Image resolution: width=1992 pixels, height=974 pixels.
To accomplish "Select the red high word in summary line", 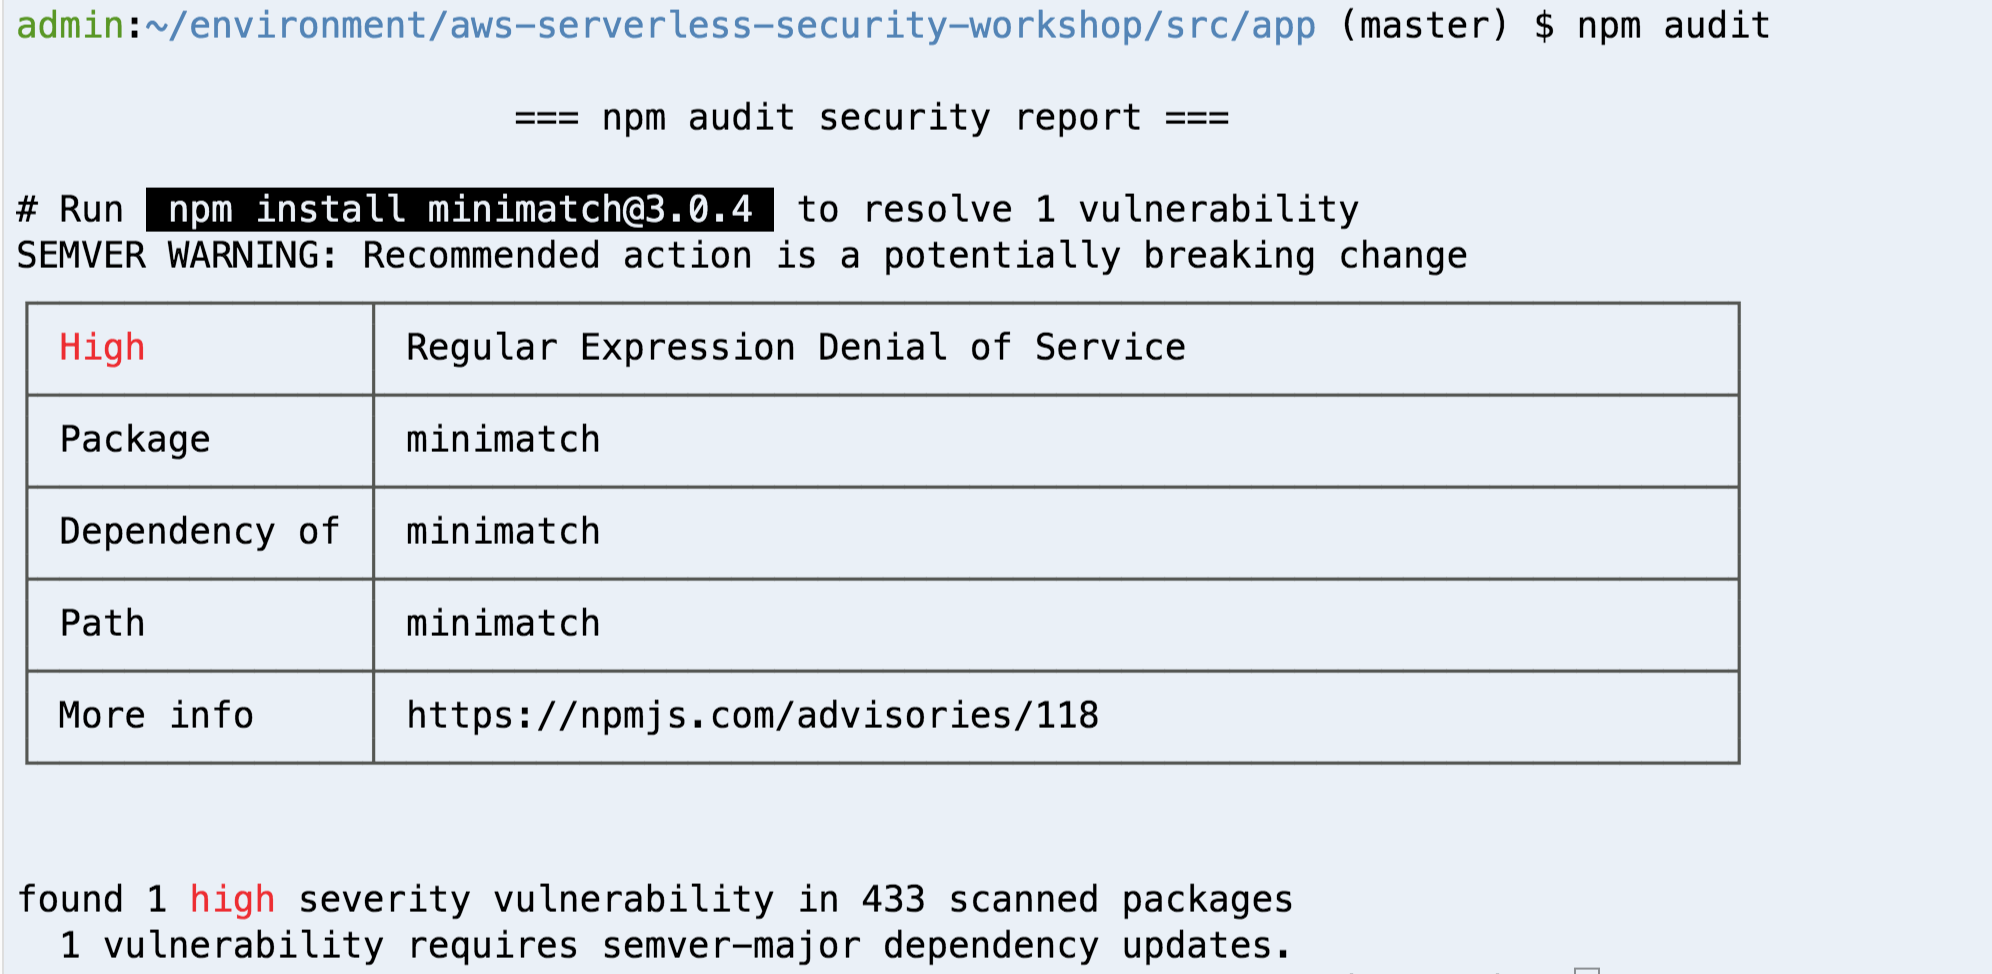I will tap(232, 900).
